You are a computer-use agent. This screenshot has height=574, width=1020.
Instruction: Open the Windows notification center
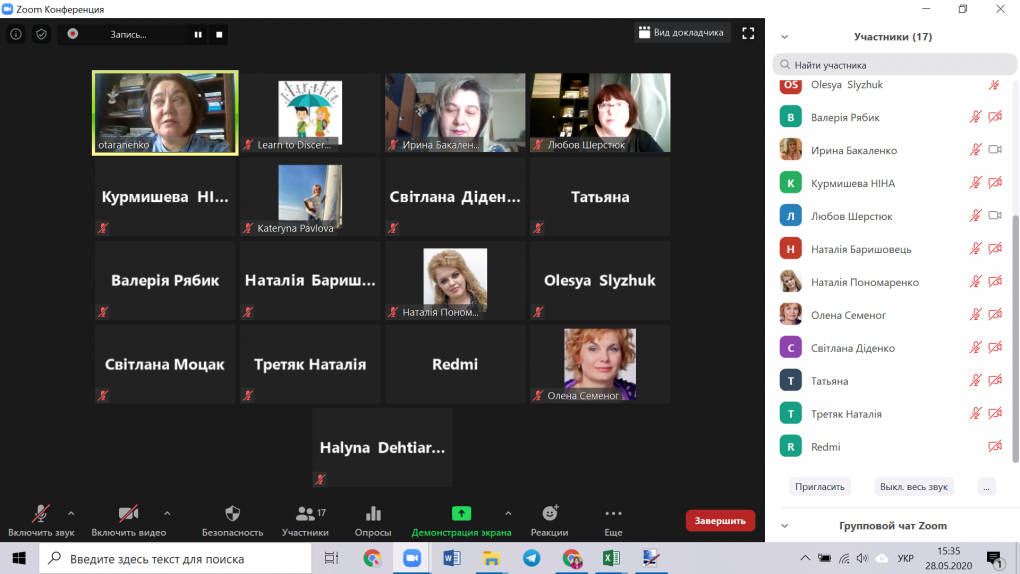pos(995,559)
